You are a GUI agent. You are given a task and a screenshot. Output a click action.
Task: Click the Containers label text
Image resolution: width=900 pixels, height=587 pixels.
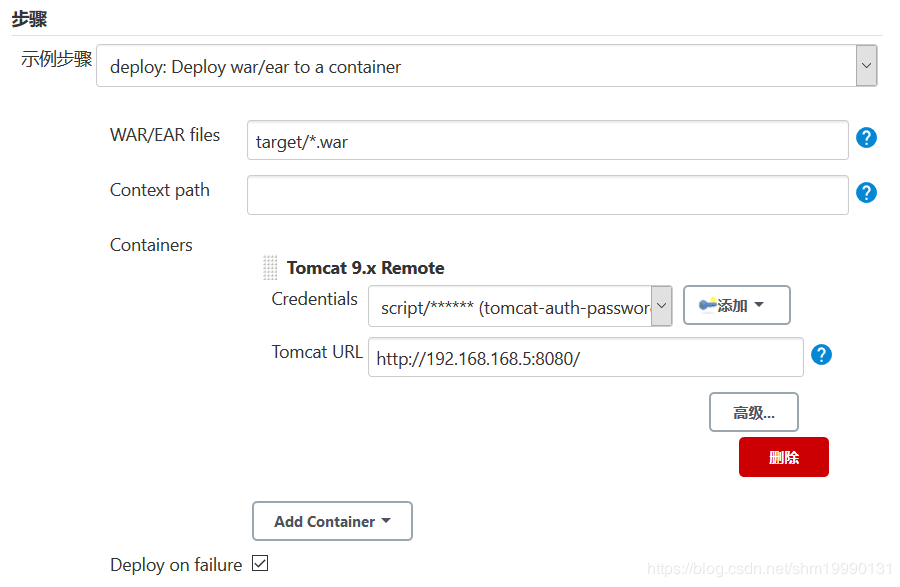coord(151,245)
